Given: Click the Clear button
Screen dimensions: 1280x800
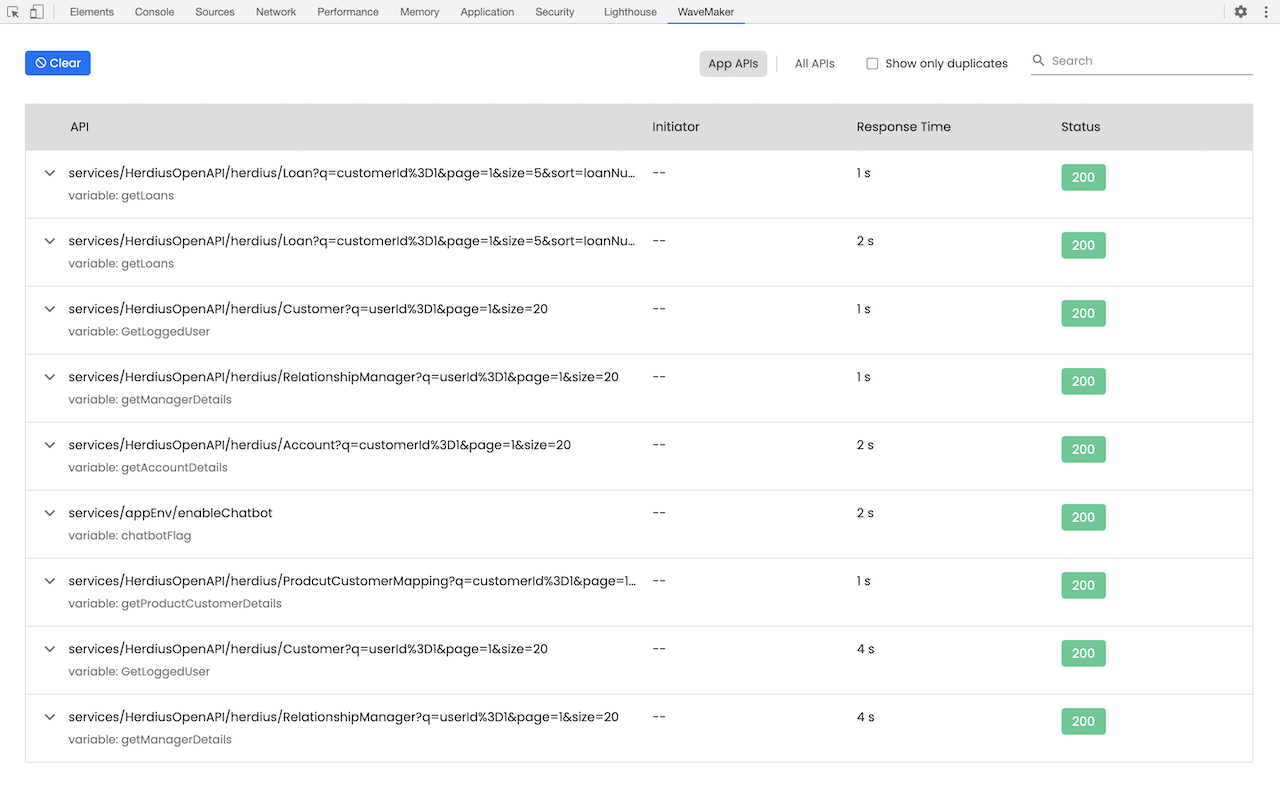Looking at the screenshot, I should coord(58,63).
